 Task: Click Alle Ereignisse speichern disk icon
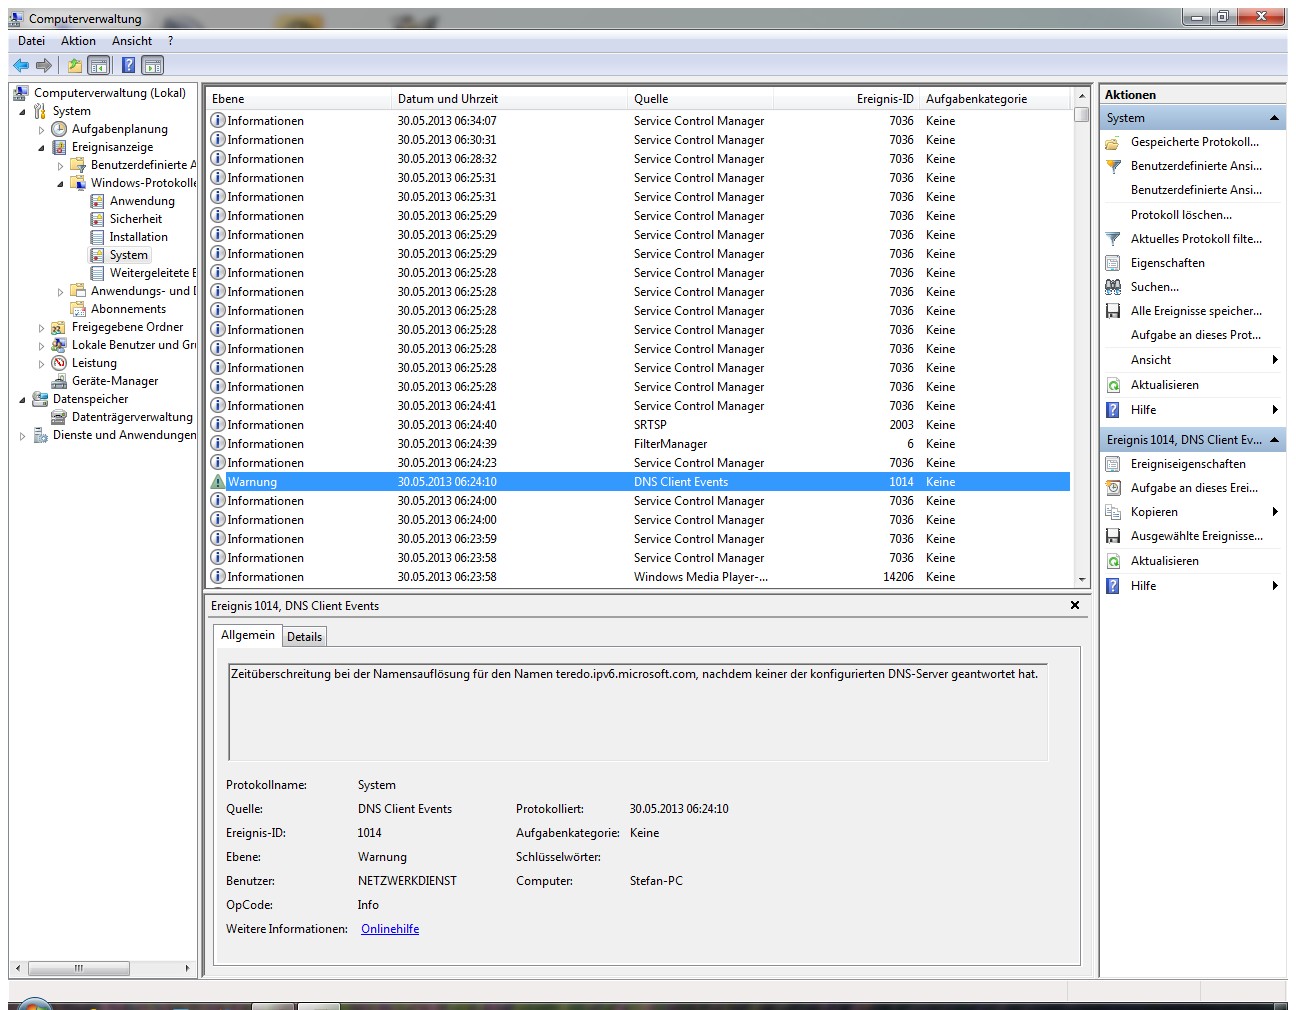click(1113, 311)
